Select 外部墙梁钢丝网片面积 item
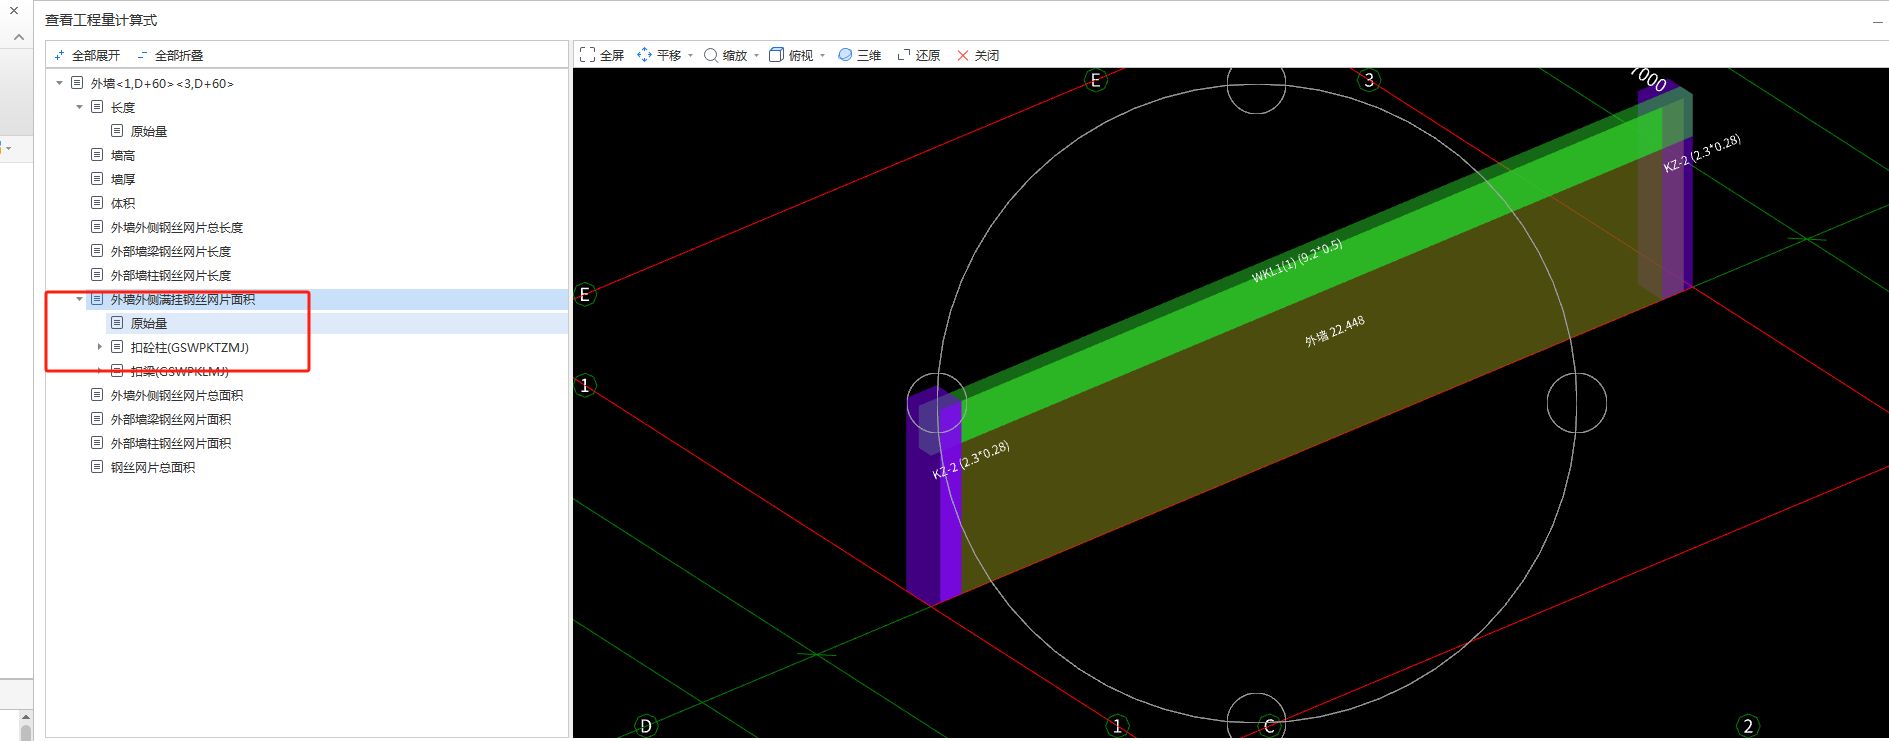Image resolution: width=1889 pixels, height=741 pixels. point(171,419)
